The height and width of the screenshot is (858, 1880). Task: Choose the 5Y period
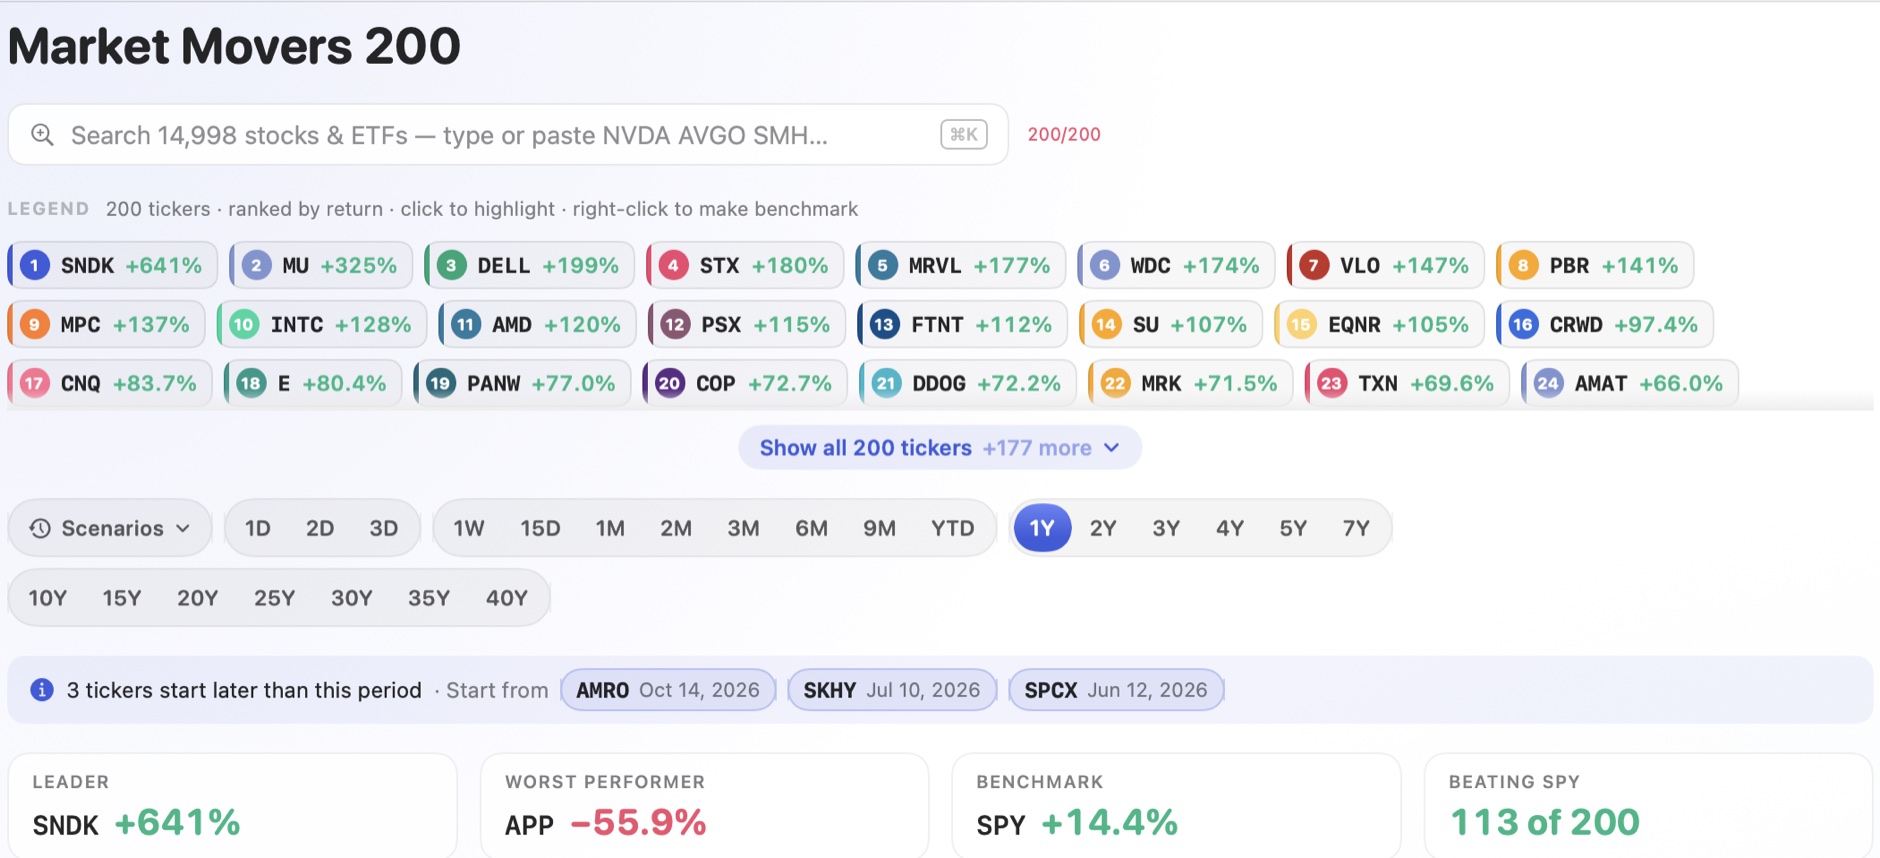click(1293, 528)
